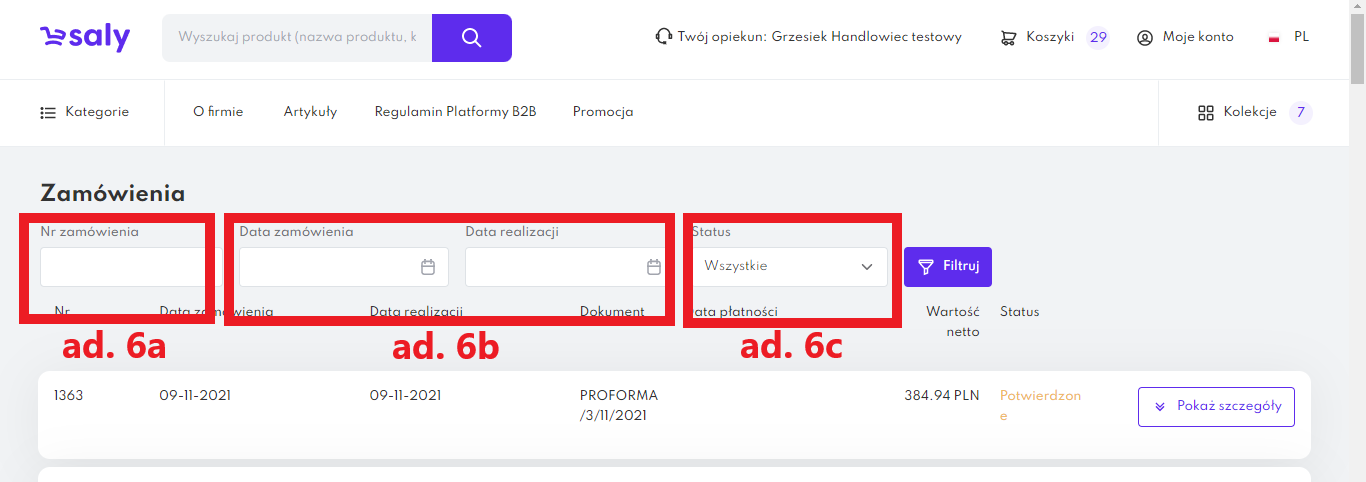Open the Kategorie menu

(85, 112)
